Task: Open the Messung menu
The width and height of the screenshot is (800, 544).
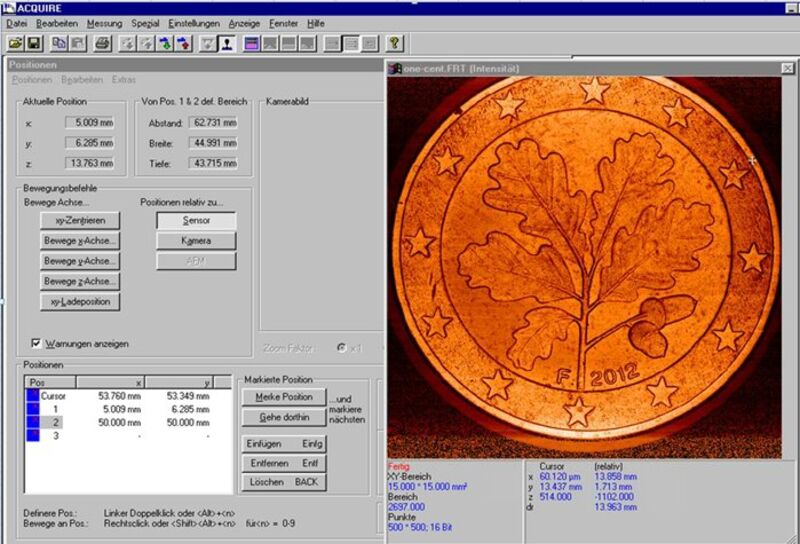Action: click(104, 23)
